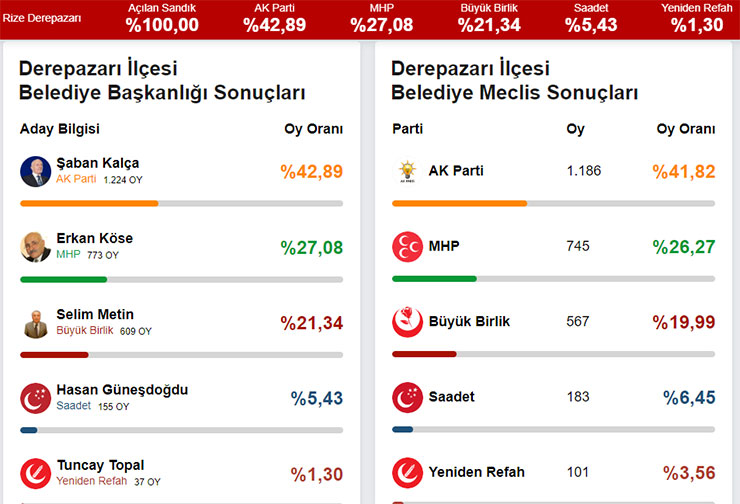Click MHP green council vote bar
Viewport: 740px width, 504px height.
[x=434, y=279]
